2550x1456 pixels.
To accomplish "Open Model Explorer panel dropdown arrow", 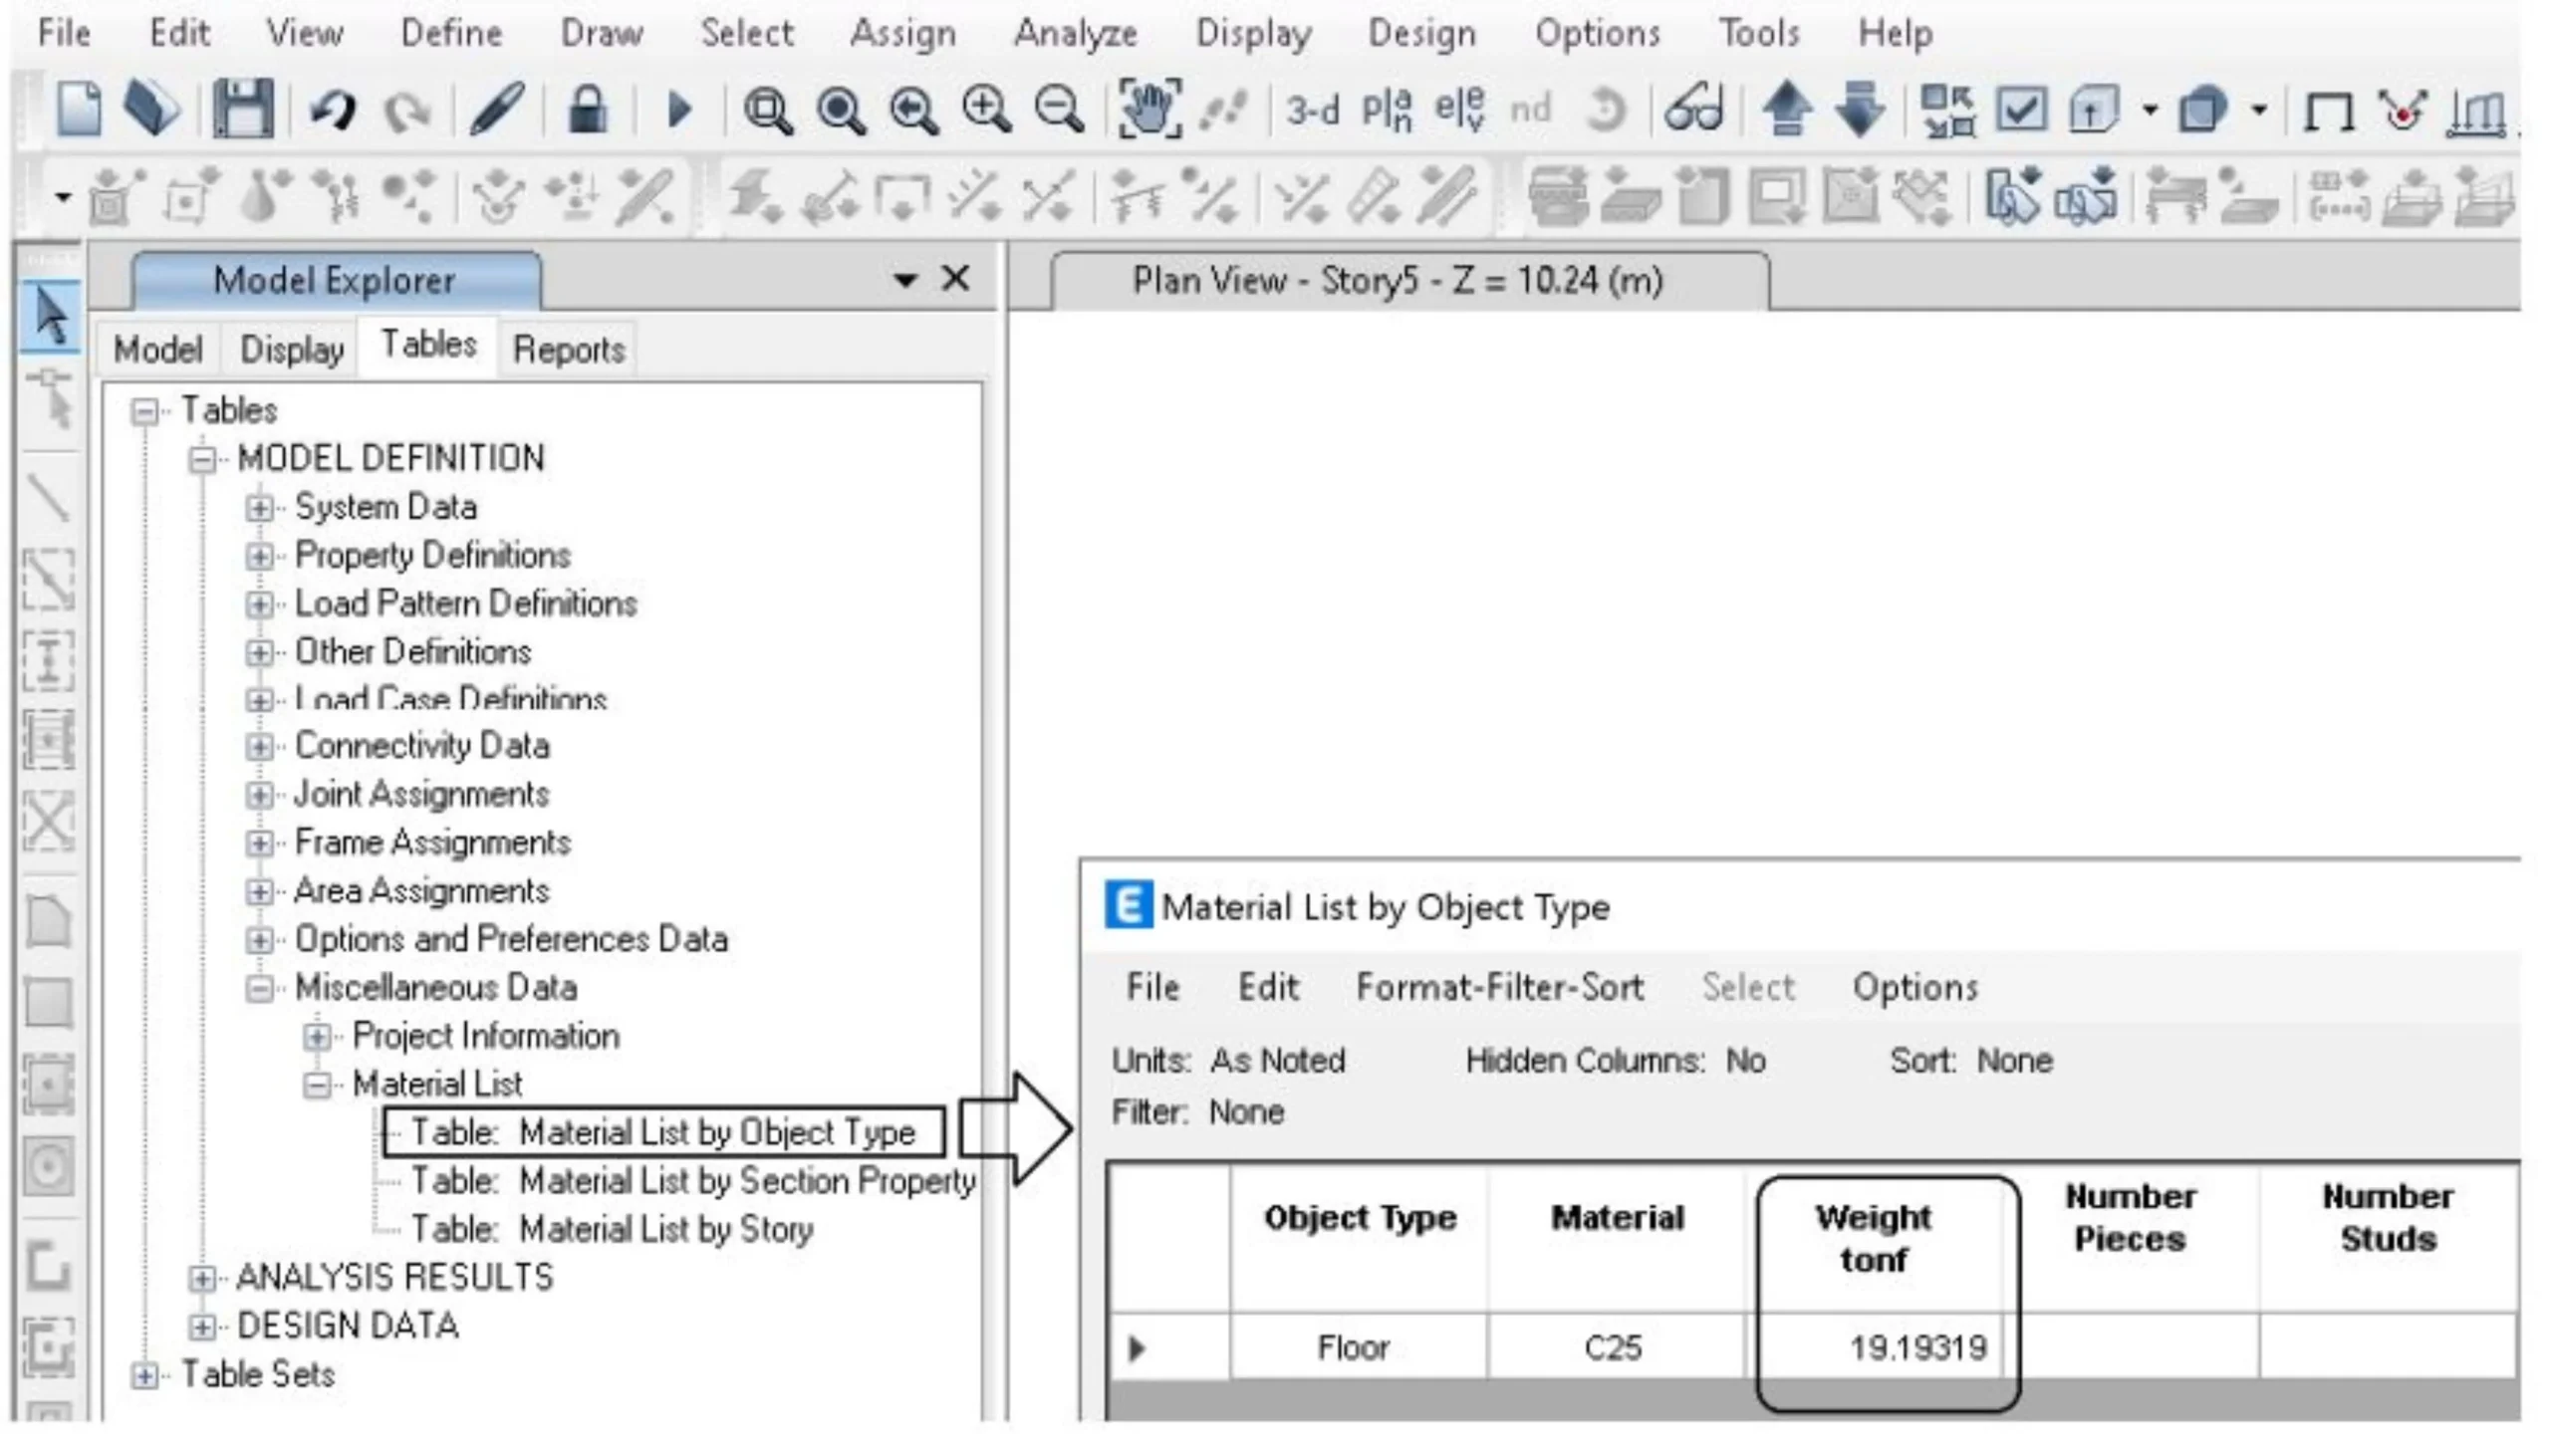I will [905, 280].
